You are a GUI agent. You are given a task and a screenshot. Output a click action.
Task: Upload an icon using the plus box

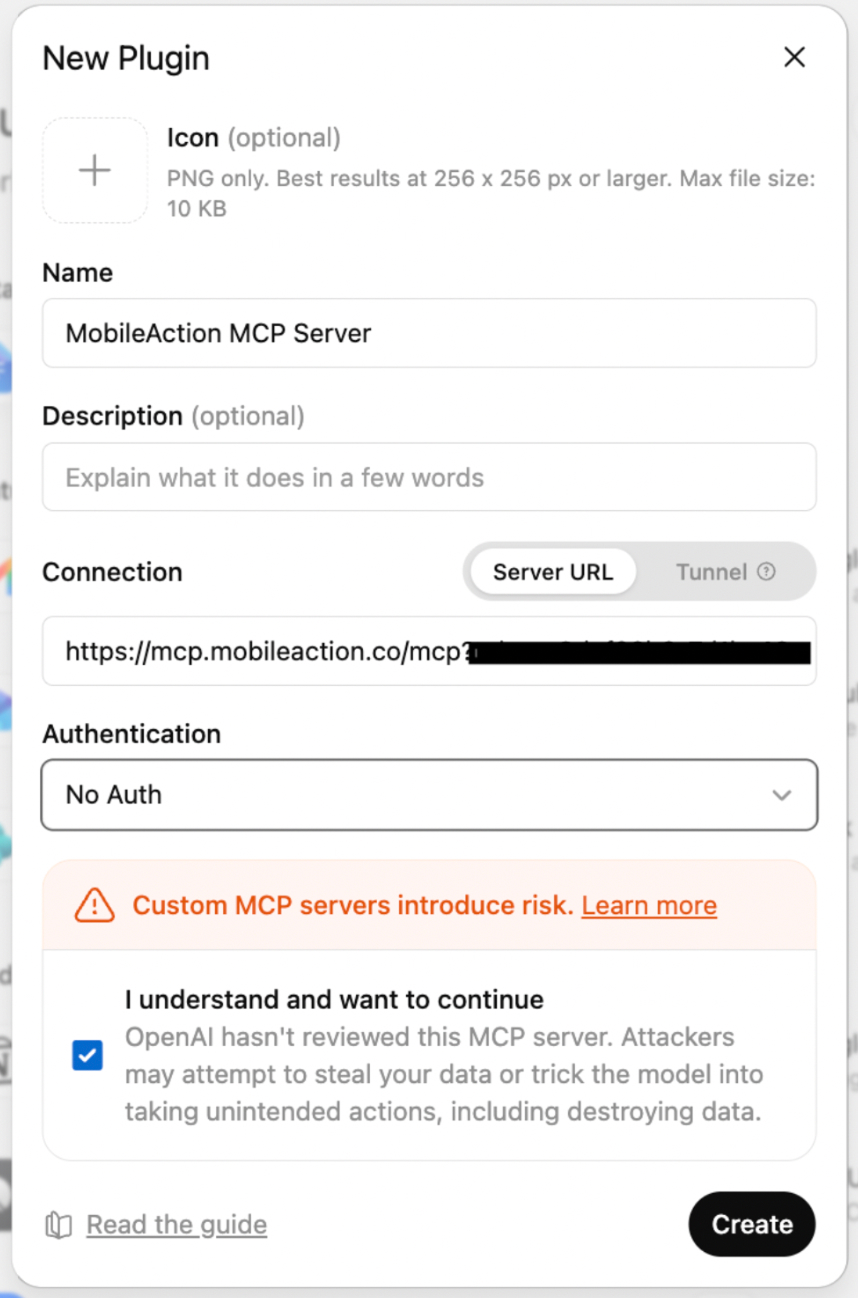pos(95,170)
